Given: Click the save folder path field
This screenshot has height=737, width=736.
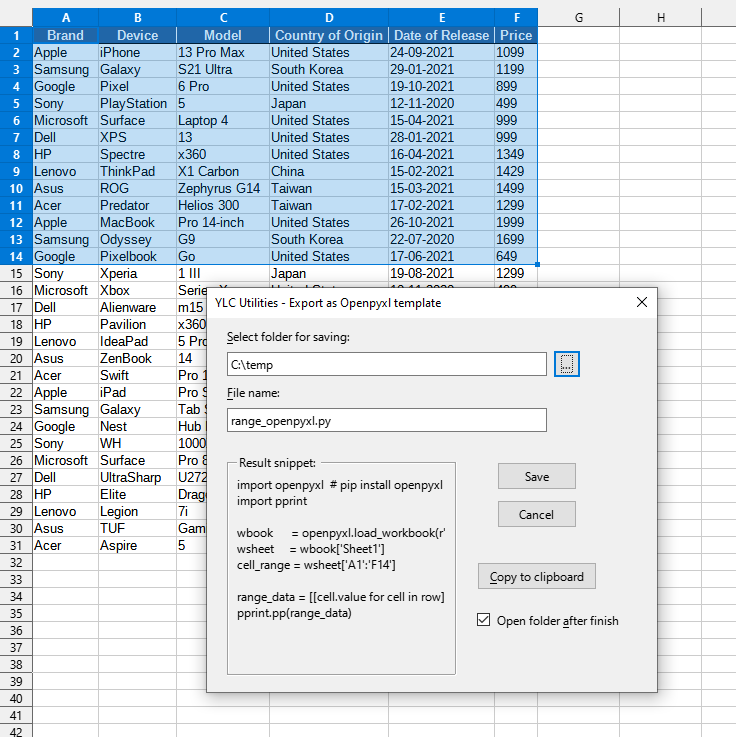Looking at the screenshot, I should click(386, 364).
